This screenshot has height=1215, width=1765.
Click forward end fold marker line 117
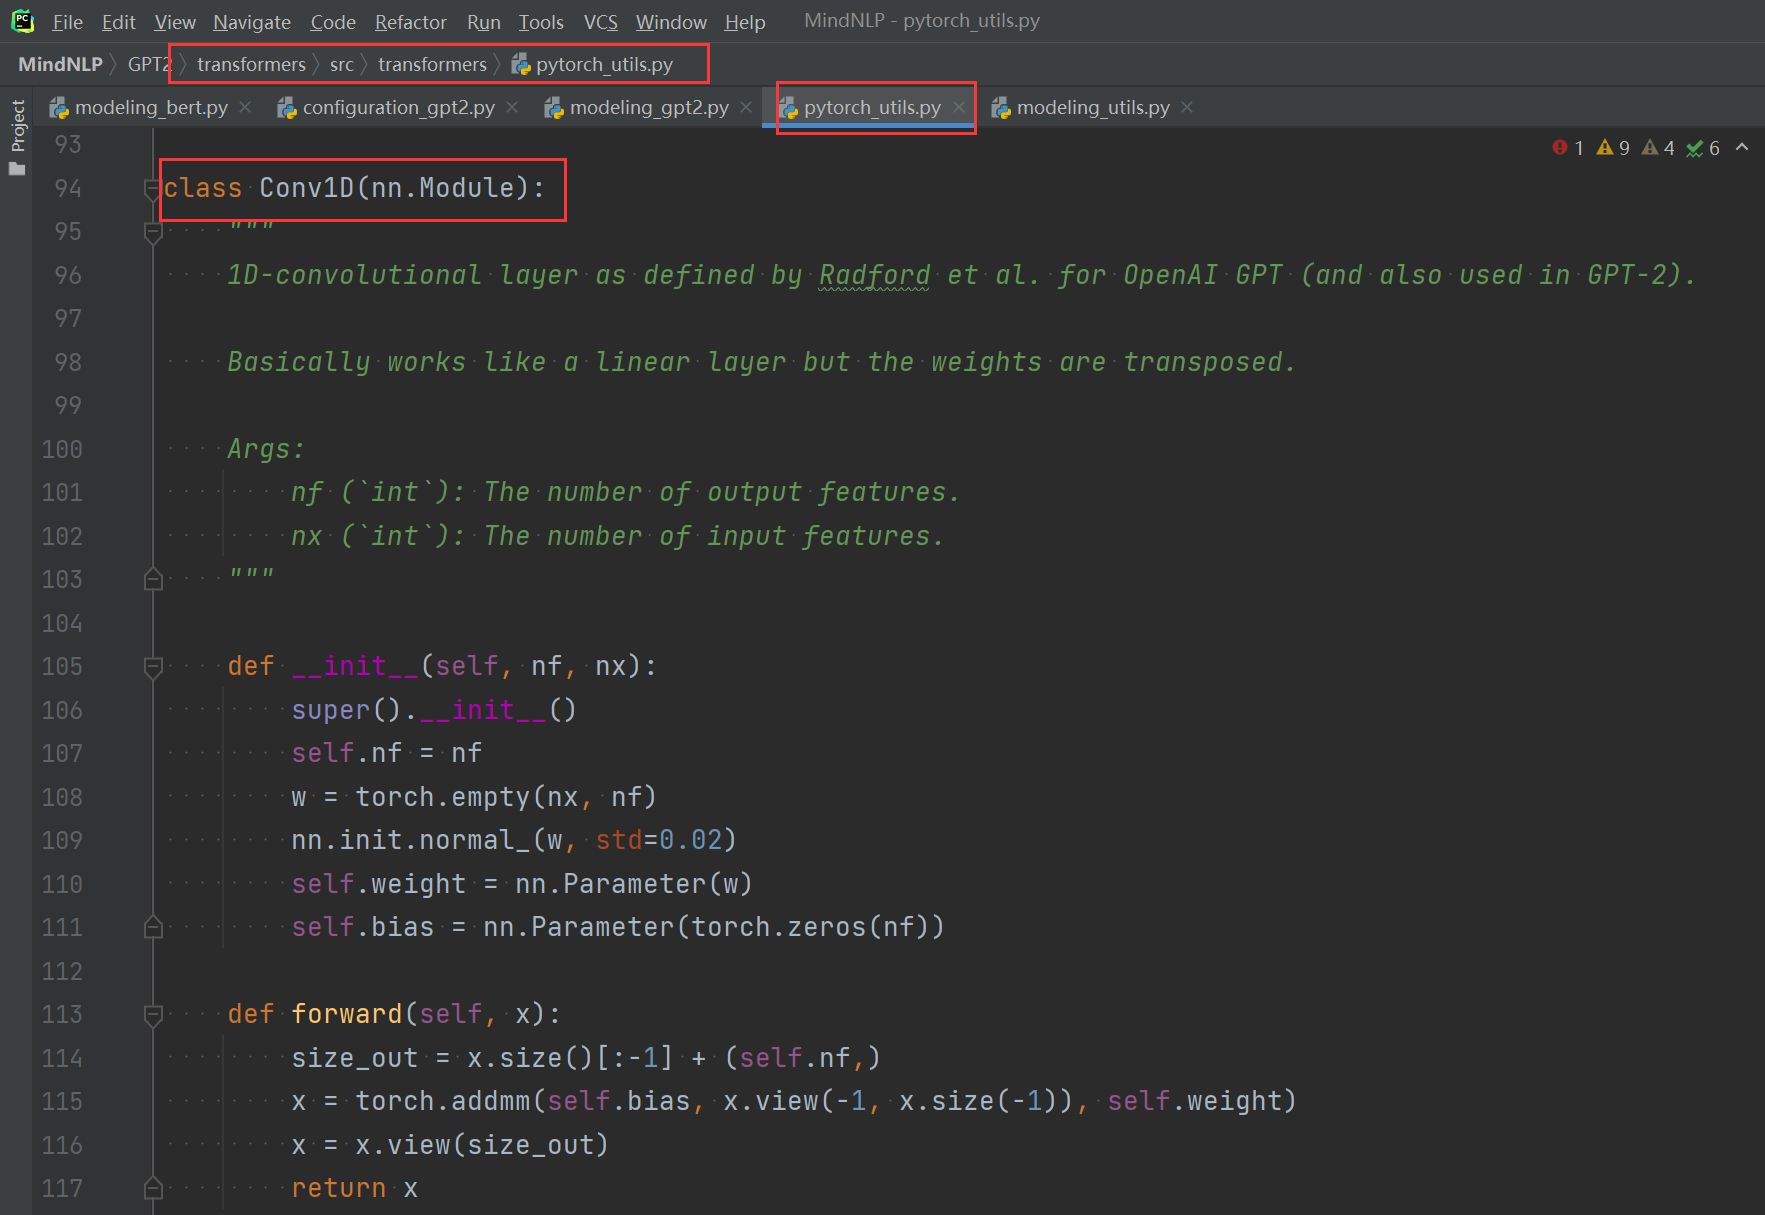coord(153,1188)
